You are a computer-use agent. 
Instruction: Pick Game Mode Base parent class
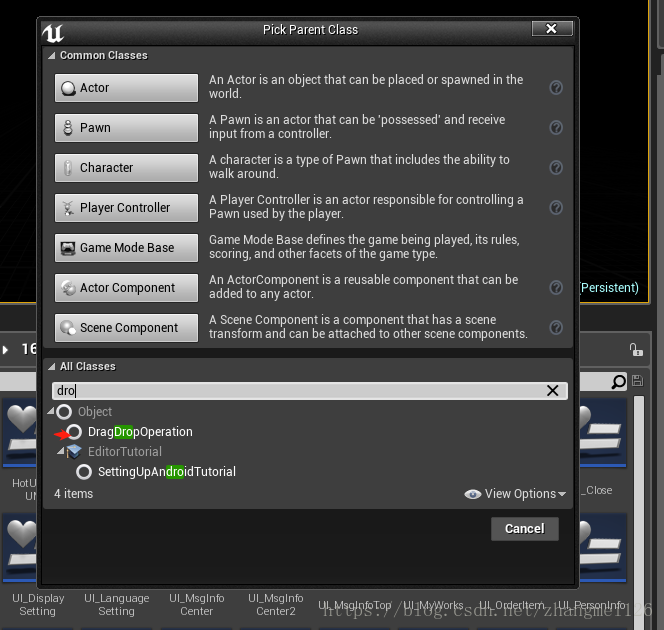[x=126, y=248]
